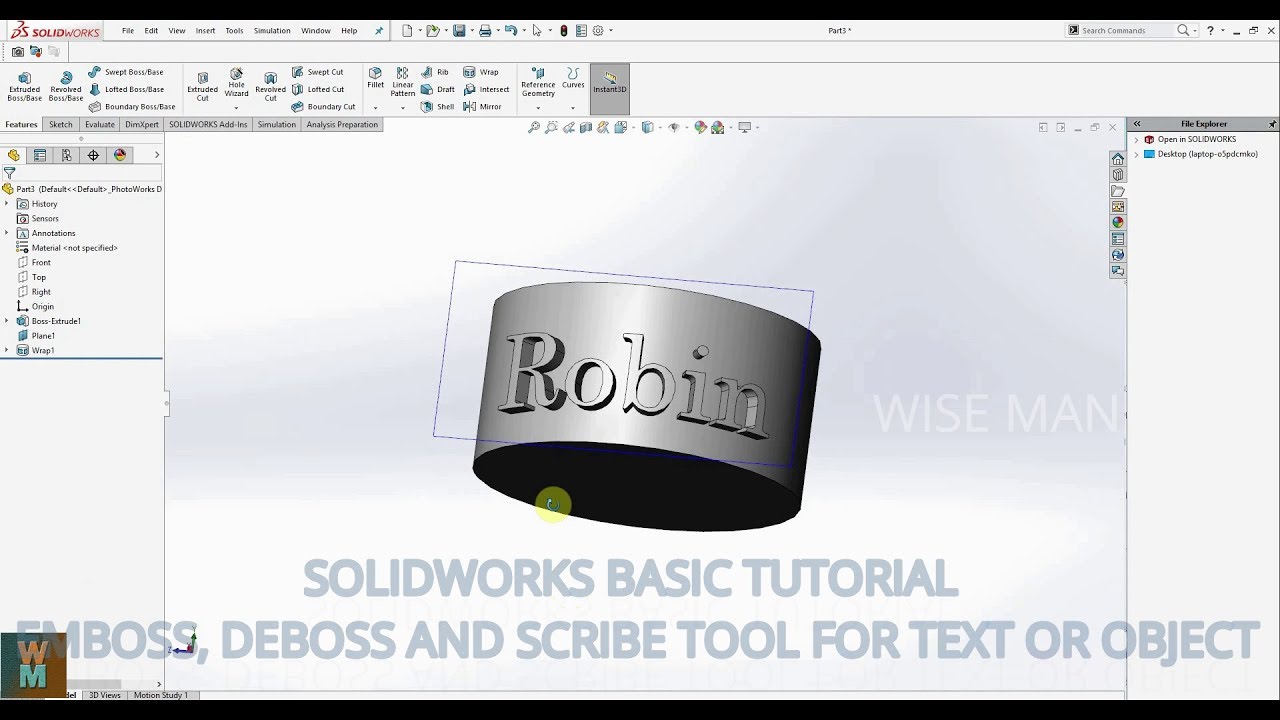Expand the History folder
This screenshot has width=1280, height=720.
pos(7,204)
